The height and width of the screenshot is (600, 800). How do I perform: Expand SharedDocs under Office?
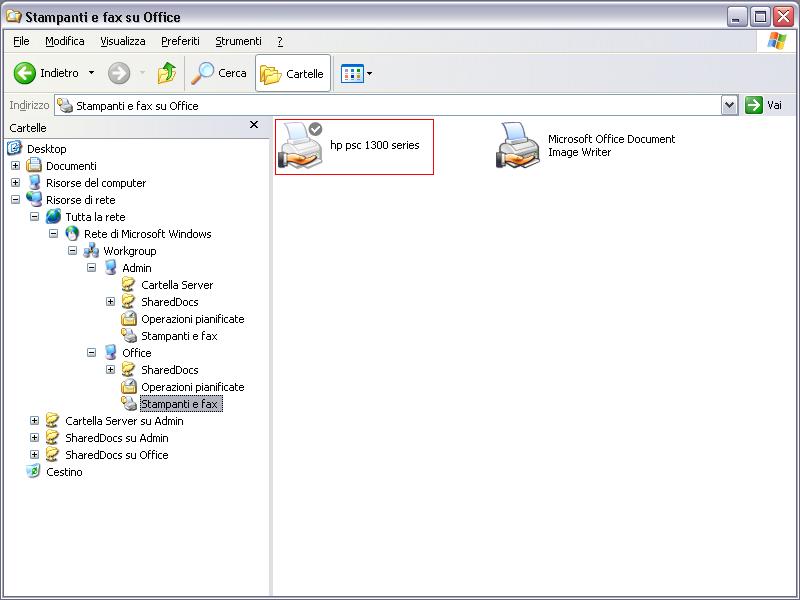pos(110,369)
